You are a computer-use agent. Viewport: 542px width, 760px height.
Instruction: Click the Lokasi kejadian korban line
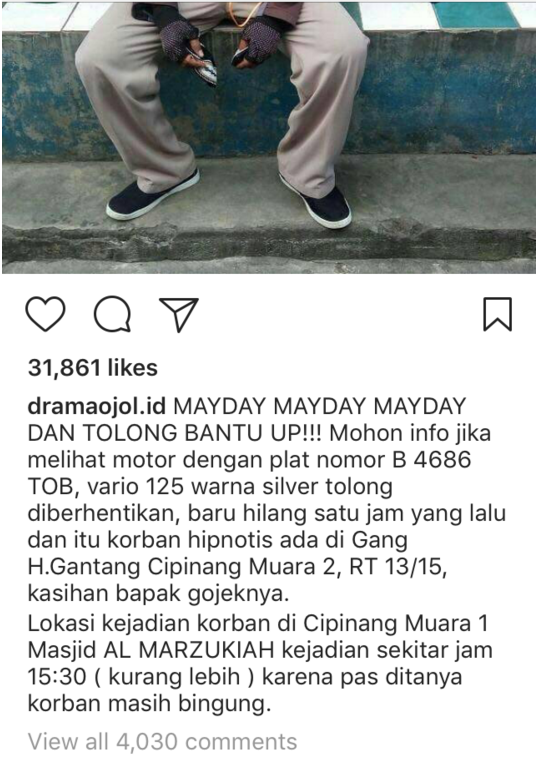pos(258,623)
